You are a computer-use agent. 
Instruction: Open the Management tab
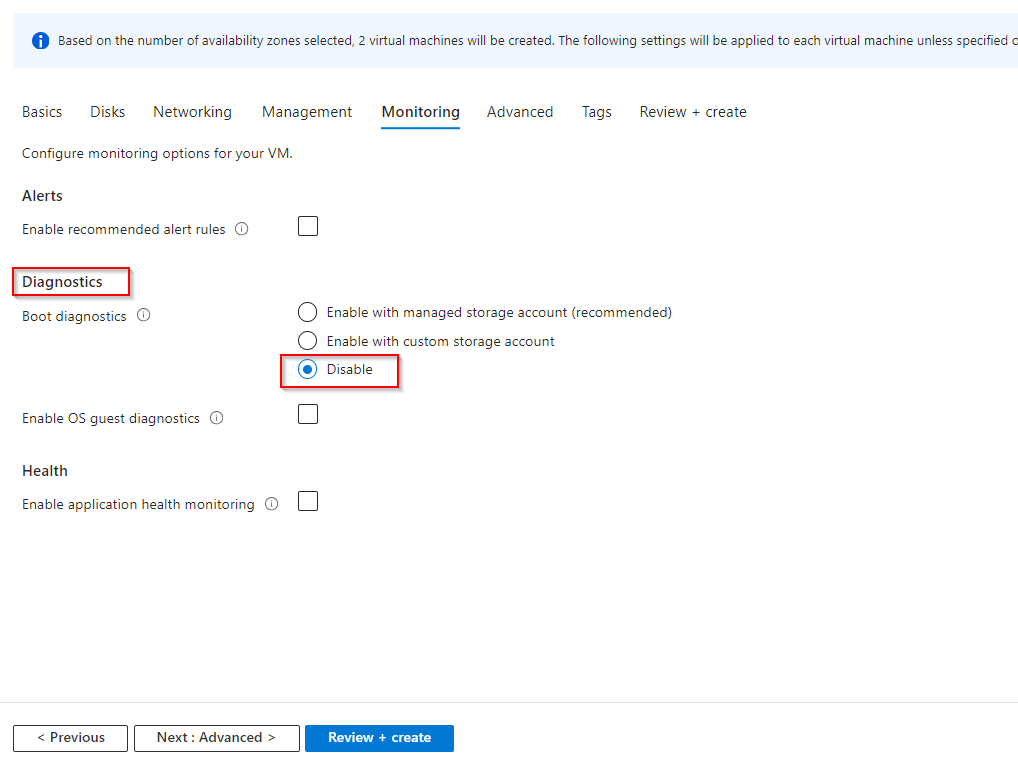coord(307,112)
